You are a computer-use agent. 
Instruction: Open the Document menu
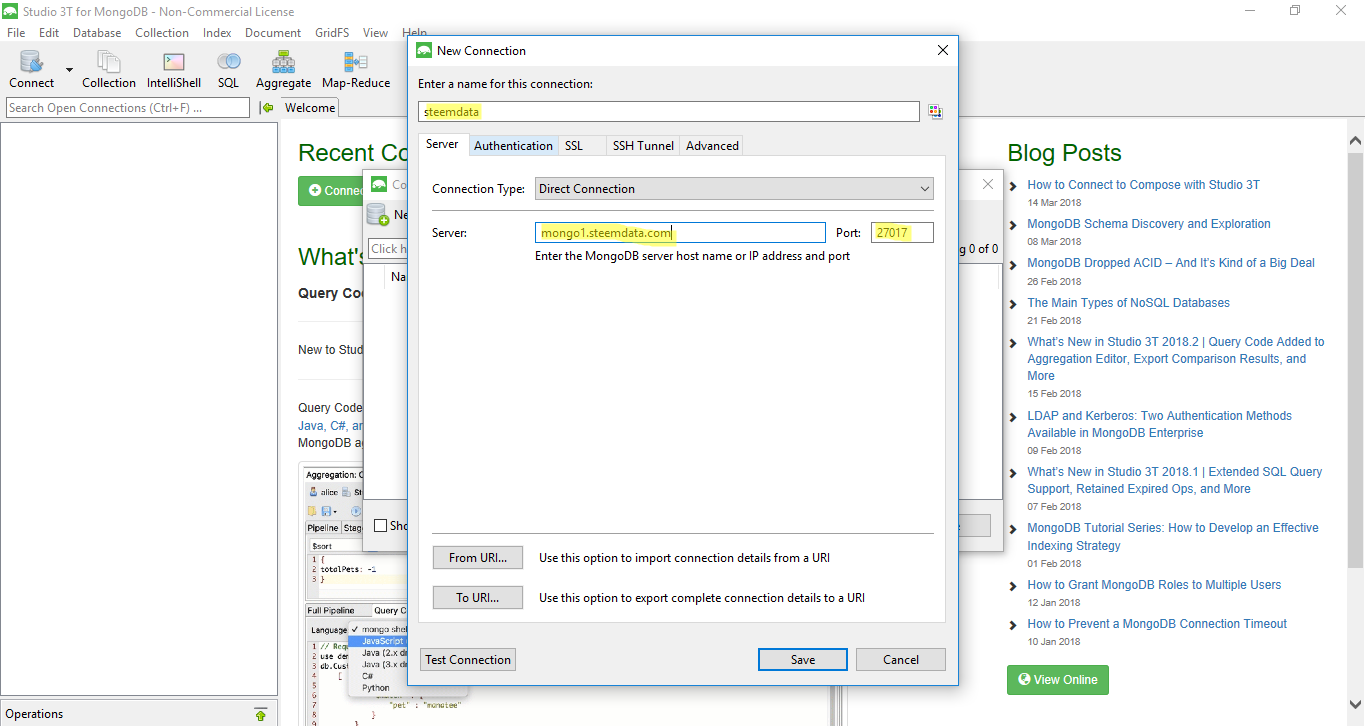click(x=273, y=33)
